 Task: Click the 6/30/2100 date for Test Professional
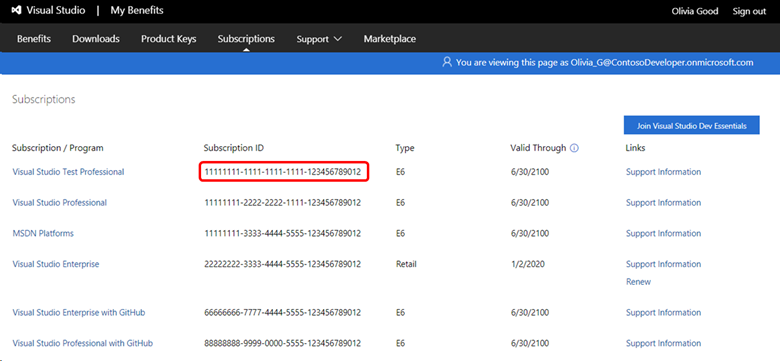pos(529,172)
